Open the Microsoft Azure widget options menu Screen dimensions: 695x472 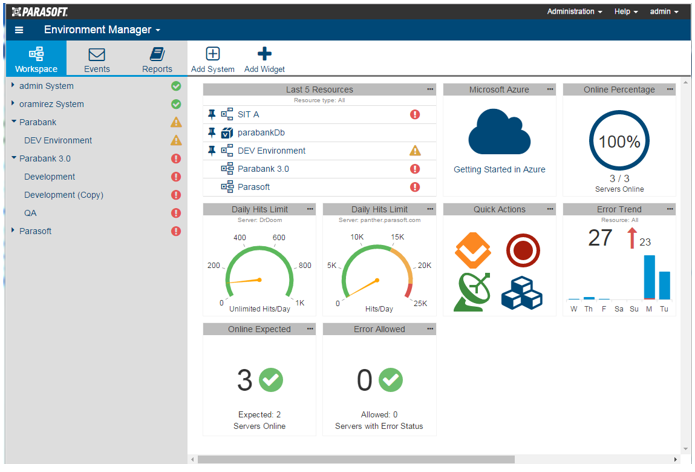pyautogui.click(x=550, y=89)
